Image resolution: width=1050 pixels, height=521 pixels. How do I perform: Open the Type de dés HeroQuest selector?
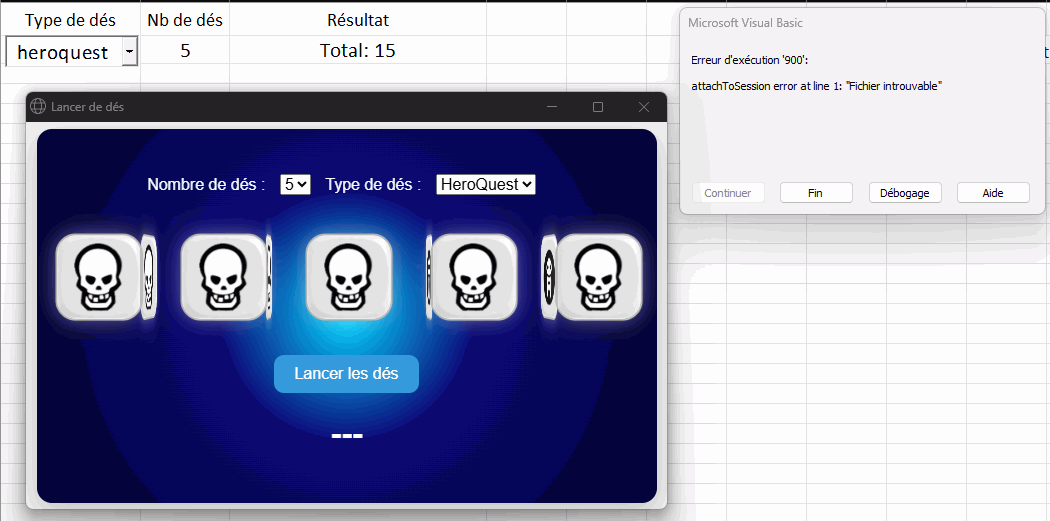pyautogui.click(x=485, y=184)
